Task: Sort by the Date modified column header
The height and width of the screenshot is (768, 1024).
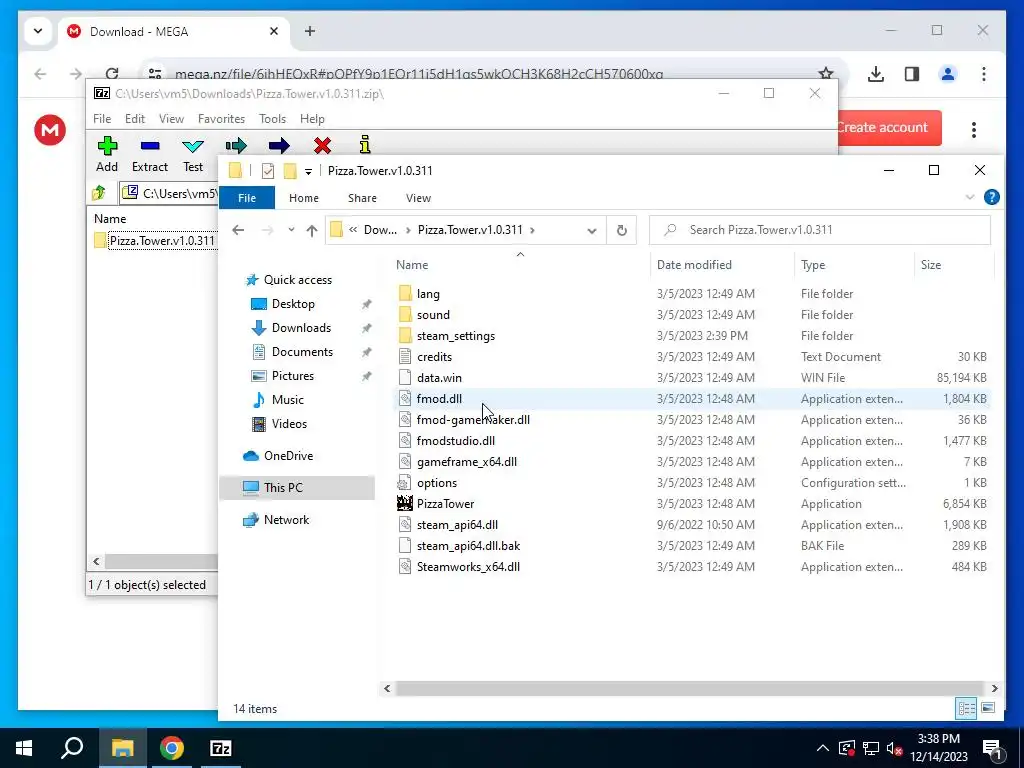Action: [x=694, y=264]
